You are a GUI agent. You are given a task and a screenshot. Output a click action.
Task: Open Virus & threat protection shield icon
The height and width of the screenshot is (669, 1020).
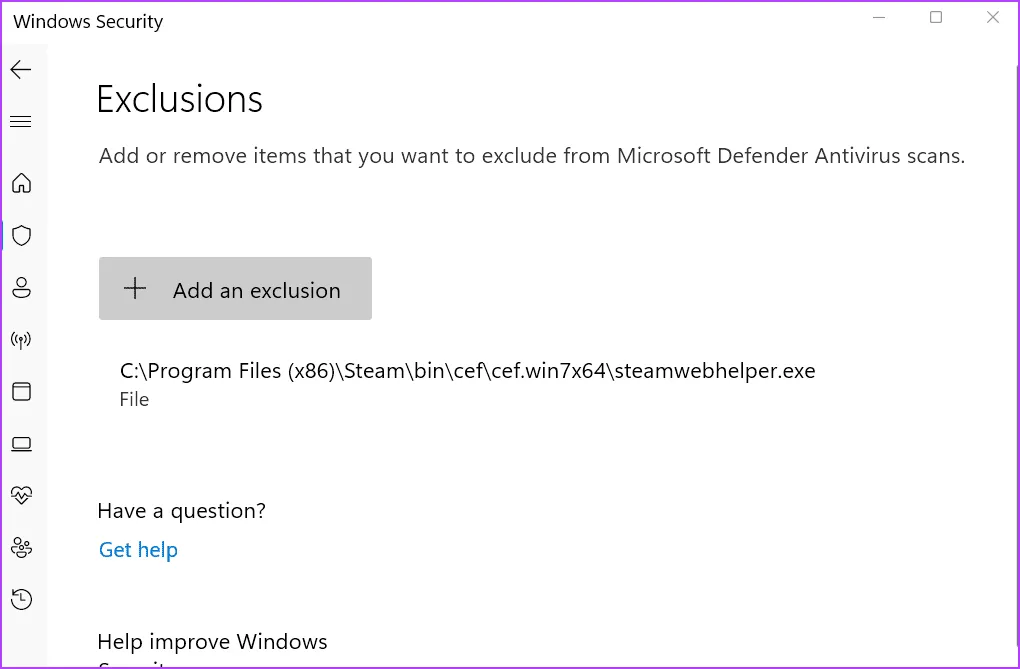tap(21, 235)
